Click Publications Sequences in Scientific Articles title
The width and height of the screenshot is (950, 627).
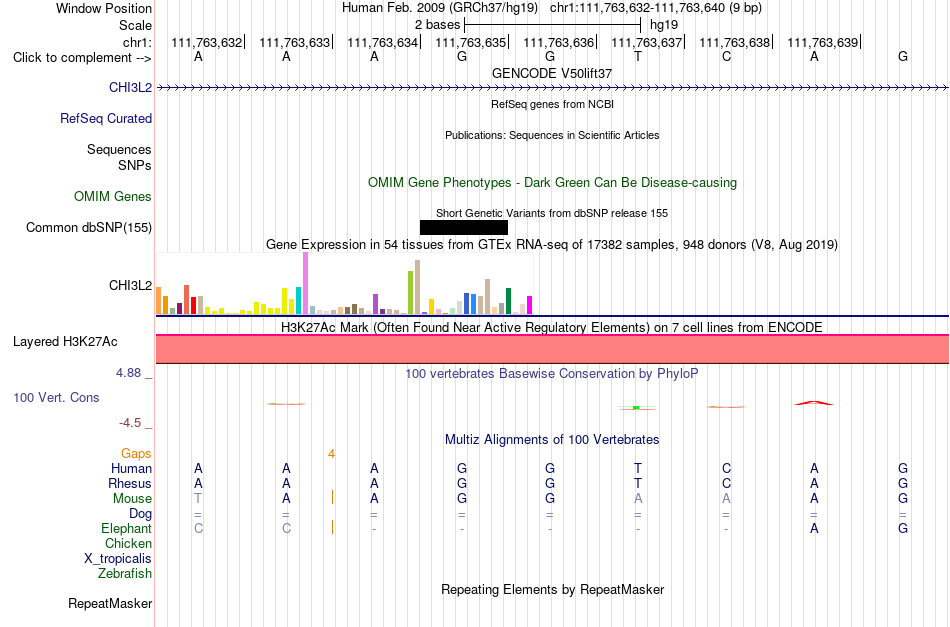click(x=552, y=135)
